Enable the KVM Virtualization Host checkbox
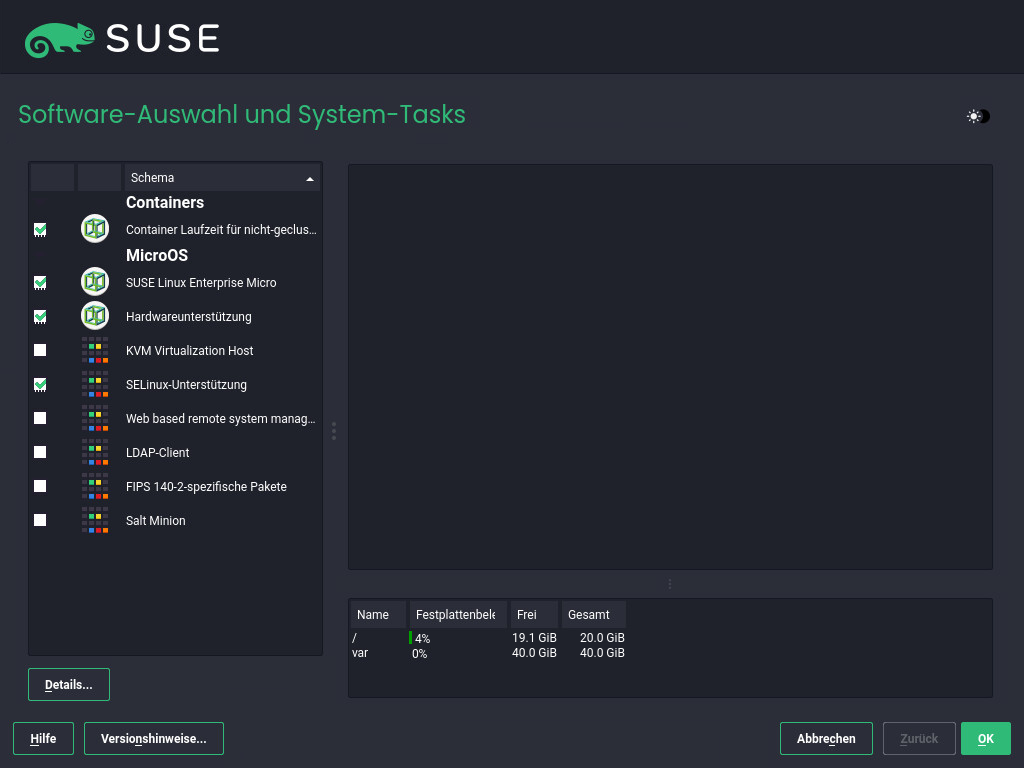The height and width of the screenshot is (768, 1024). (40, 350)
